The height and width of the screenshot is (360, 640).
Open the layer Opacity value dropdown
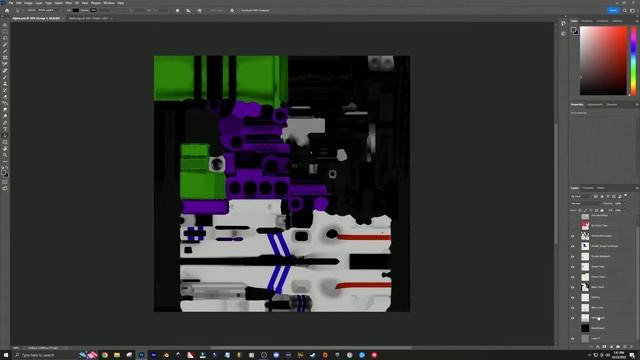618,203
